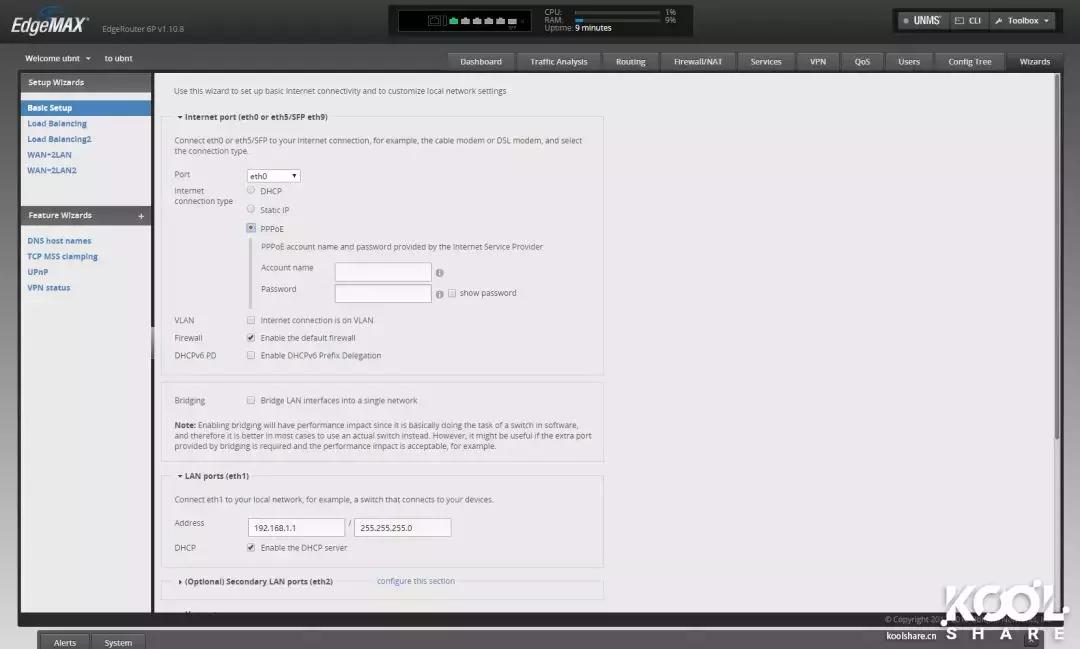The width and height of the screenshot is (1080, 649).
Task: Enable Internet connection is on VLAN
Action: pos(251,320)
